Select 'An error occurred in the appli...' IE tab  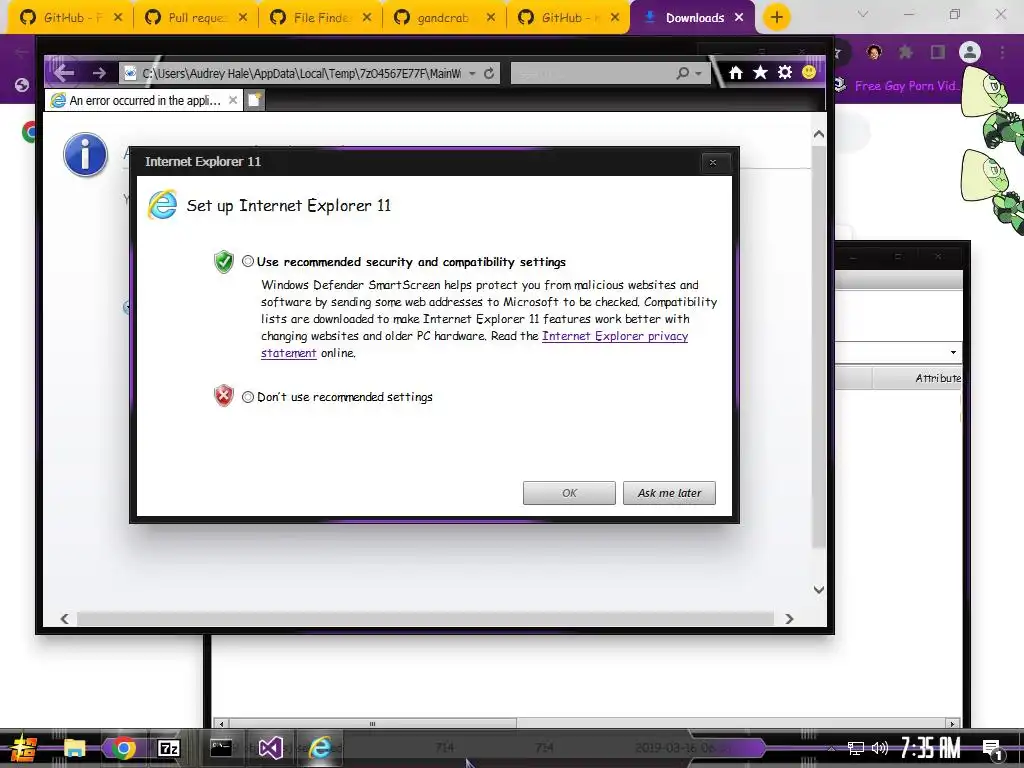tap(144, 100)
